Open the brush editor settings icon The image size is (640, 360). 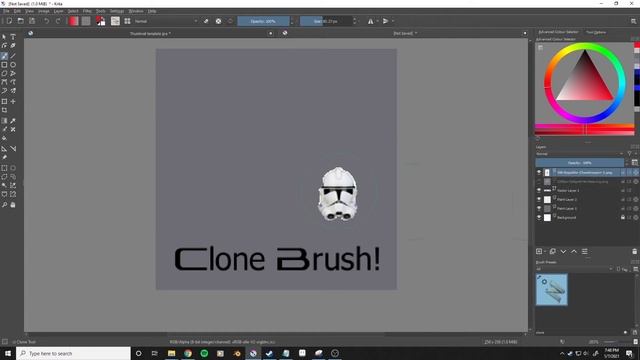[x=116, y=21]
